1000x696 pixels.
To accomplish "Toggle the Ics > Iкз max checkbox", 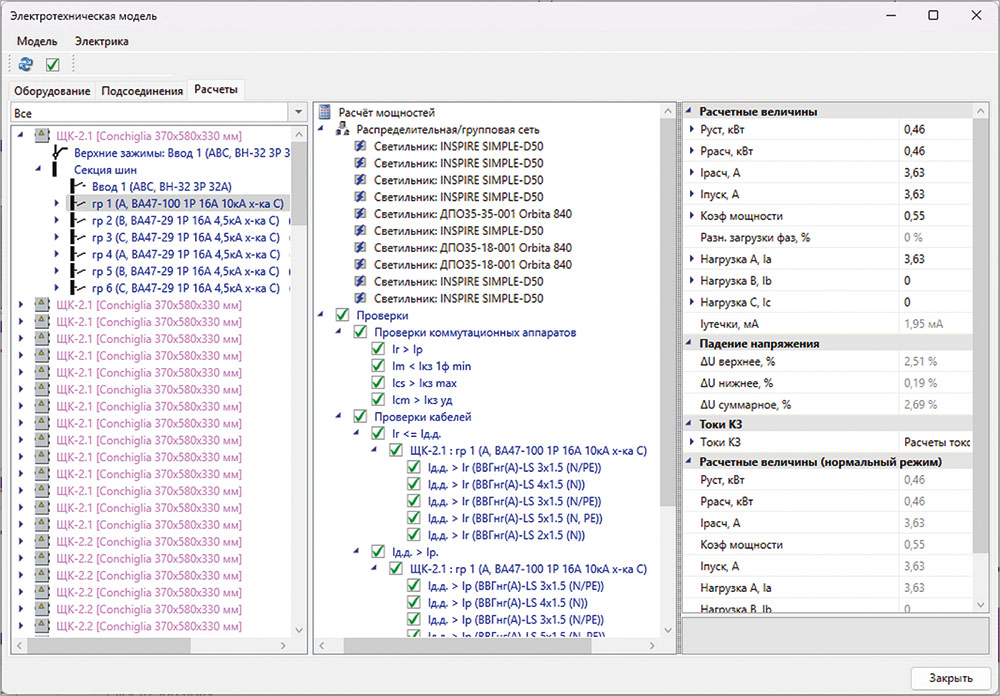I will pyautogui.click(x=378, y=383).
